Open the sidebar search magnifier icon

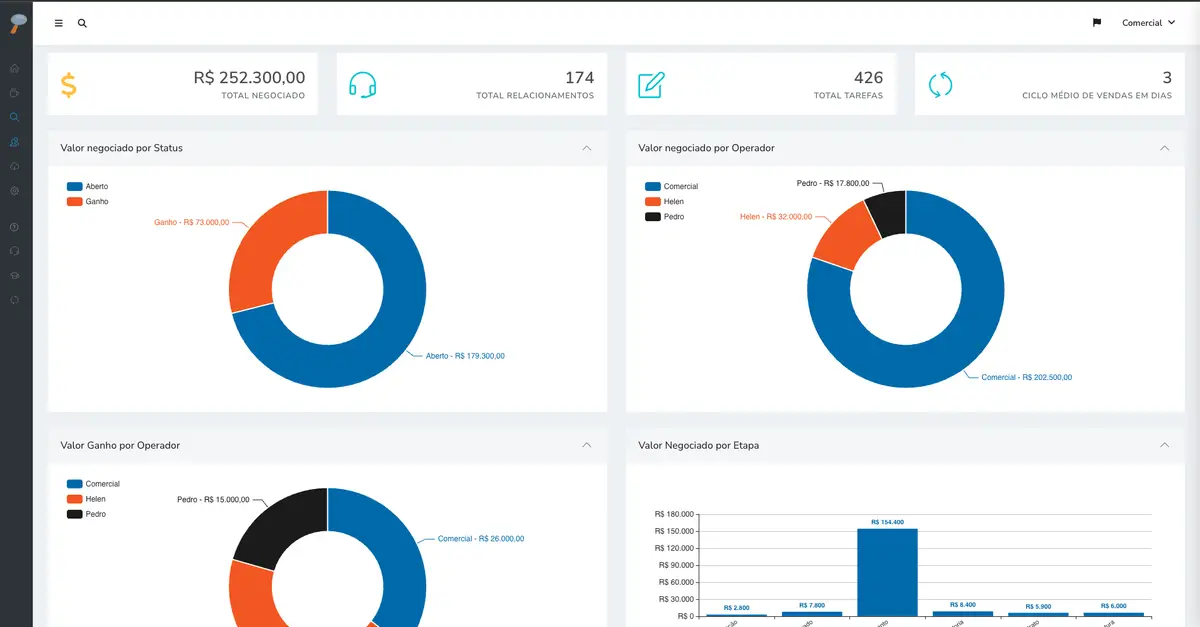pos(15,117)
